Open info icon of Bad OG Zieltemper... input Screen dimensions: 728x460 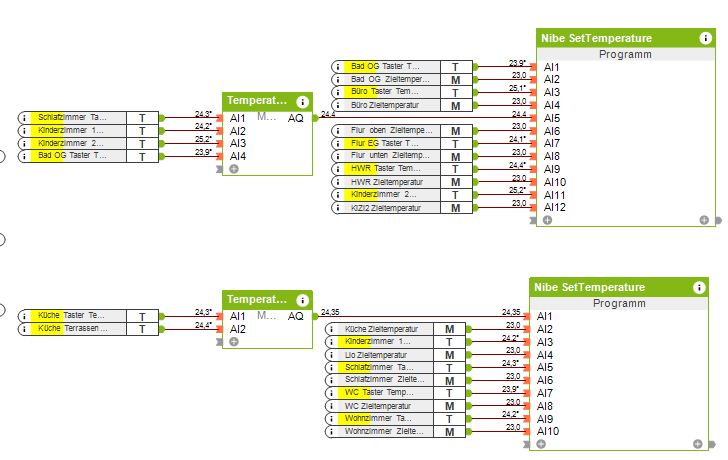[x=338, y=79]
